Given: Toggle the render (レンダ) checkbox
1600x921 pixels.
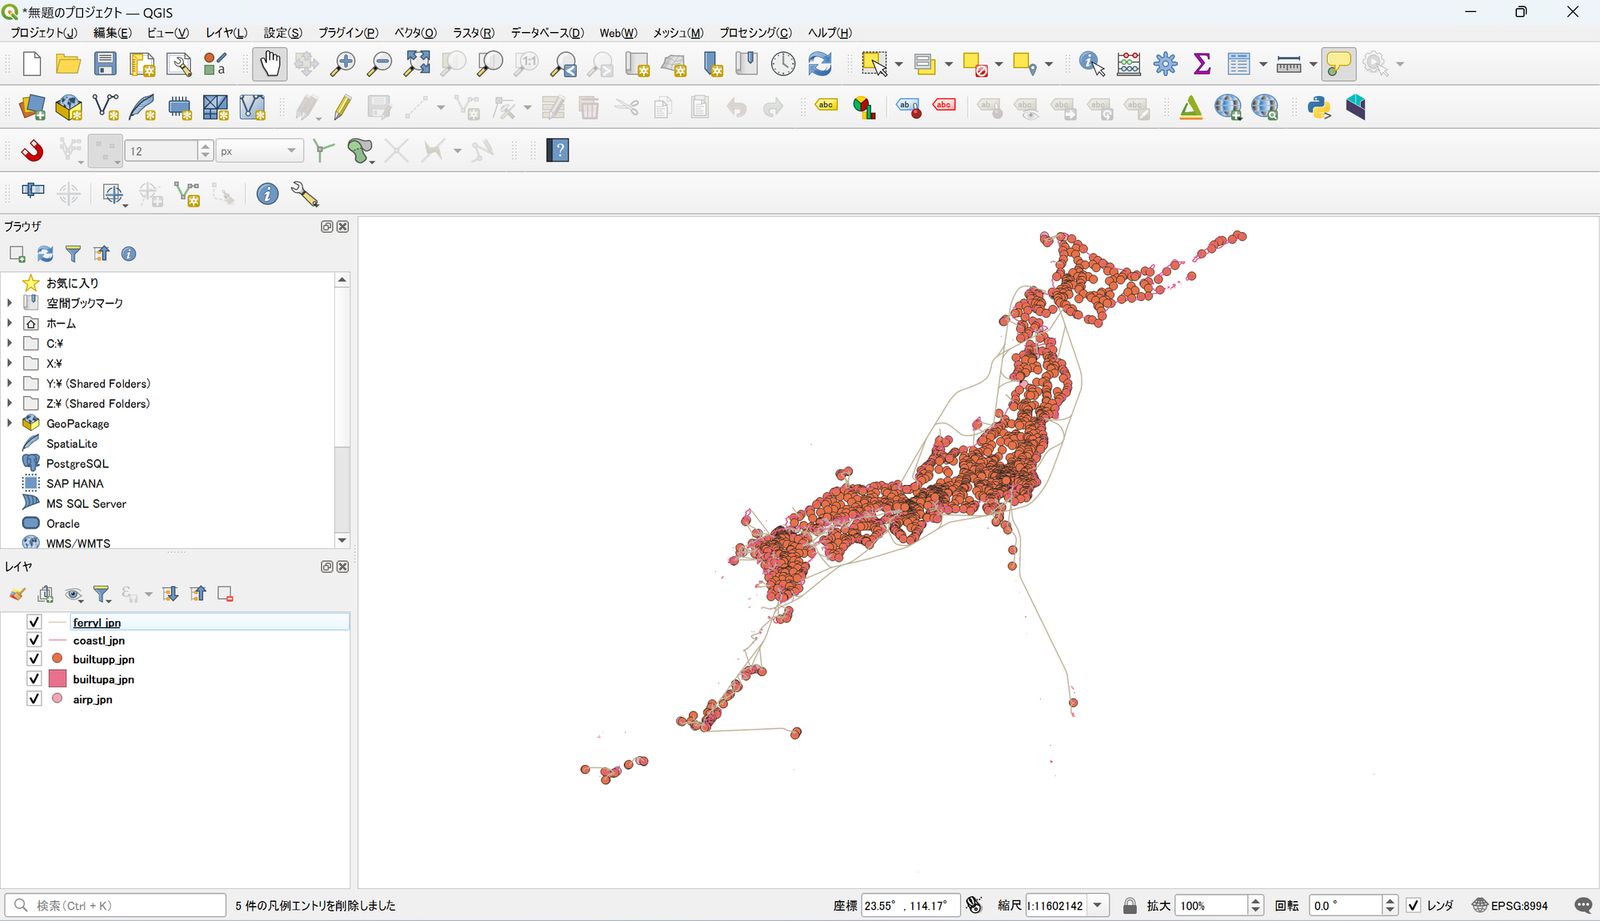Looking at the screenshot, I should pyautogui.click(x=1413, y=905).
